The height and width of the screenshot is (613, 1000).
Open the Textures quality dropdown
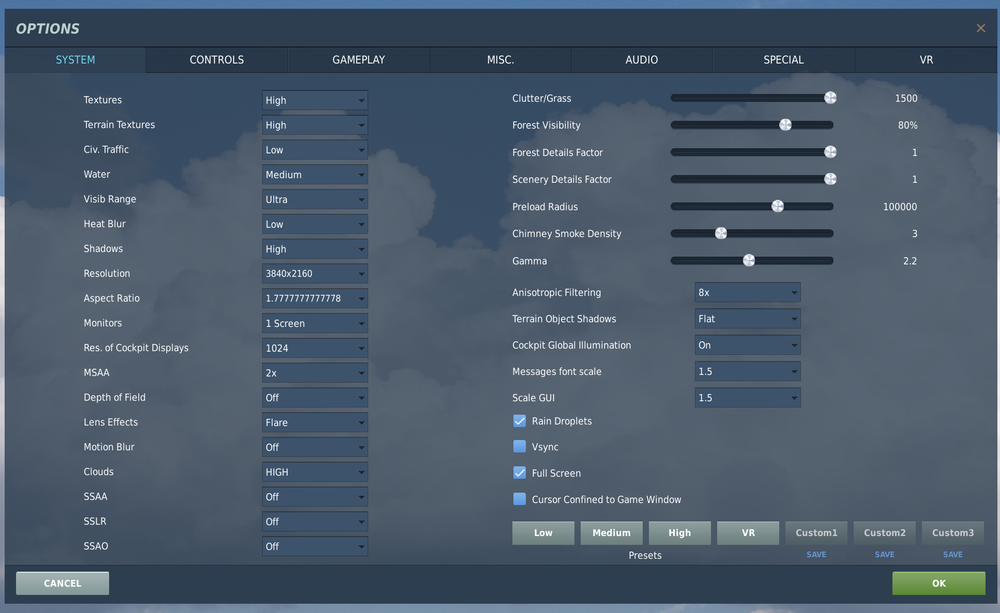pyautogui.click(x=314, y=100)
